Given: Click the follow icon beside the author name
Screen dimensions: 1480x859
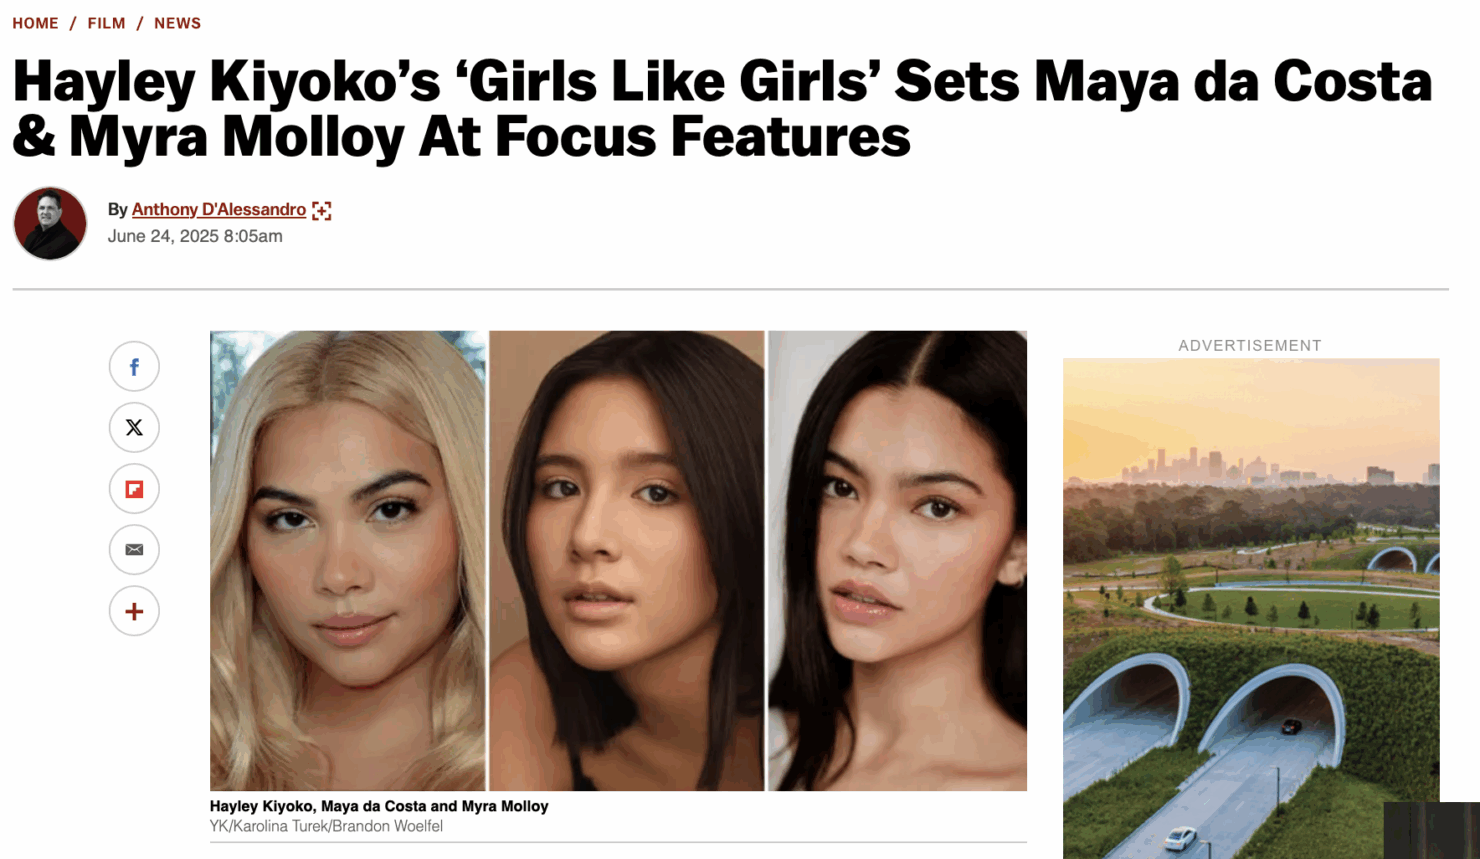Looking at the screenshot, I should click(321, 210).
